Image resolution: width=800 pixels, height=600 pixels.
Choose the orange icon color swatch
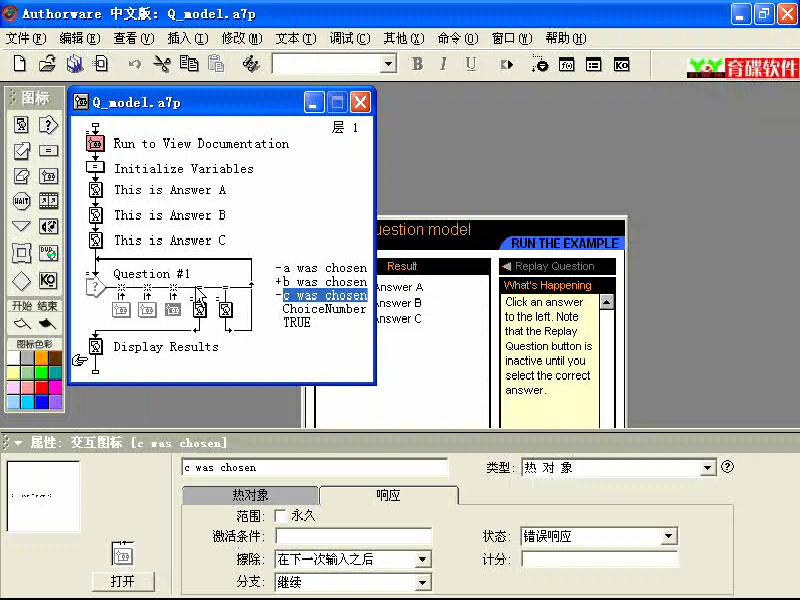(x=42, y=358)
